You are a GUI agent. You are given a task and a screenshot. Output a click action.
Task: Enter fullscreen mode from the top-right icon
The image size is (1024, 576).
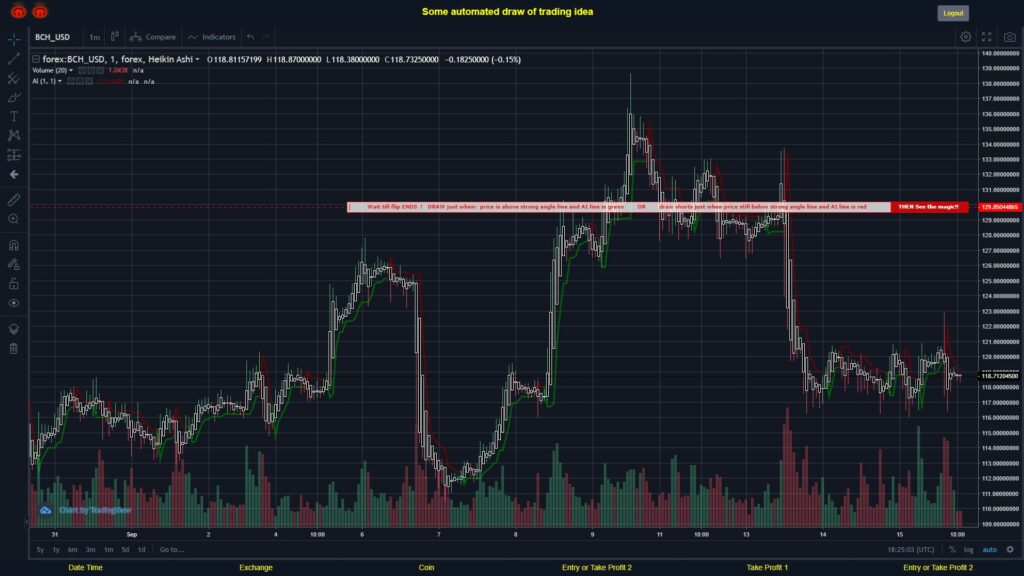tap(987, 36)
